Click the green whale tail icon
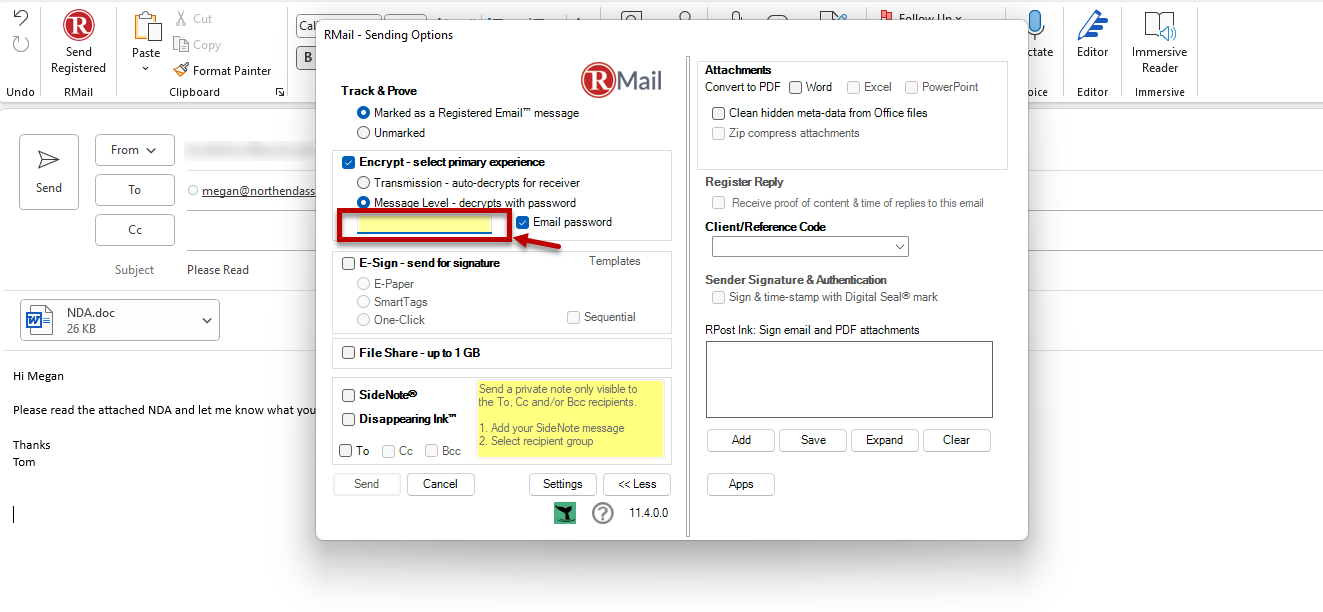Viewport: 1323px width, 612px height. click(565, 513)
